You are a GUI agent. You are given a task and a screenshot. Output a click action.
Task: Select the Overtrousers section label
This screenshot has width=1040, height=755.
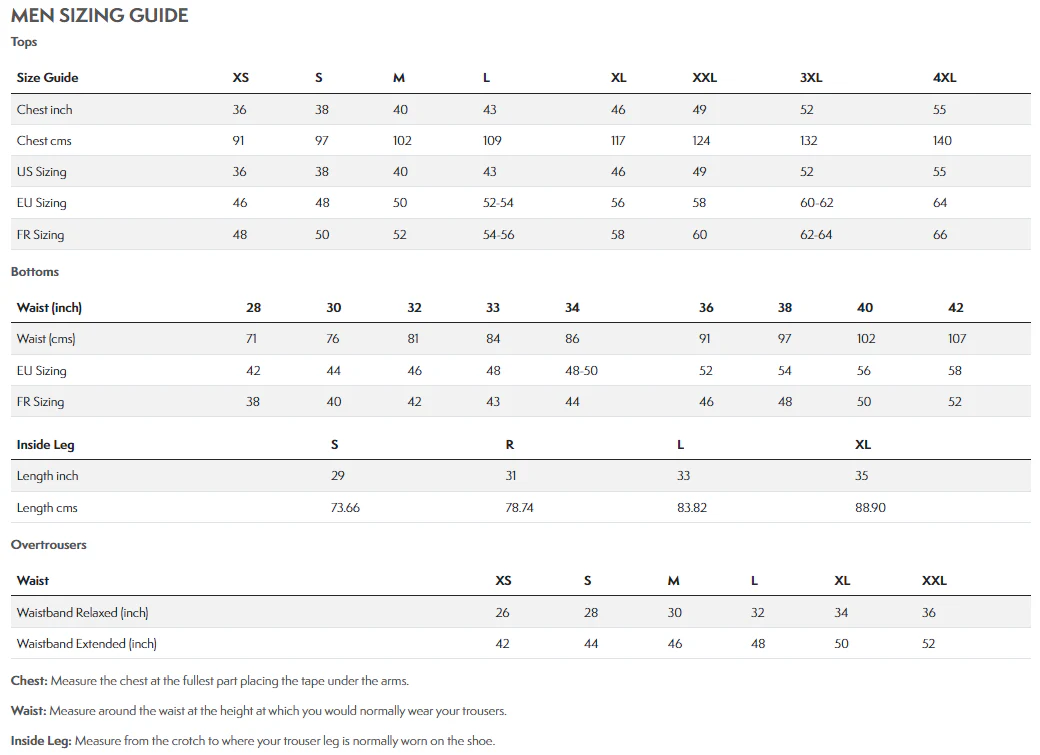click(x=48, y=545)
